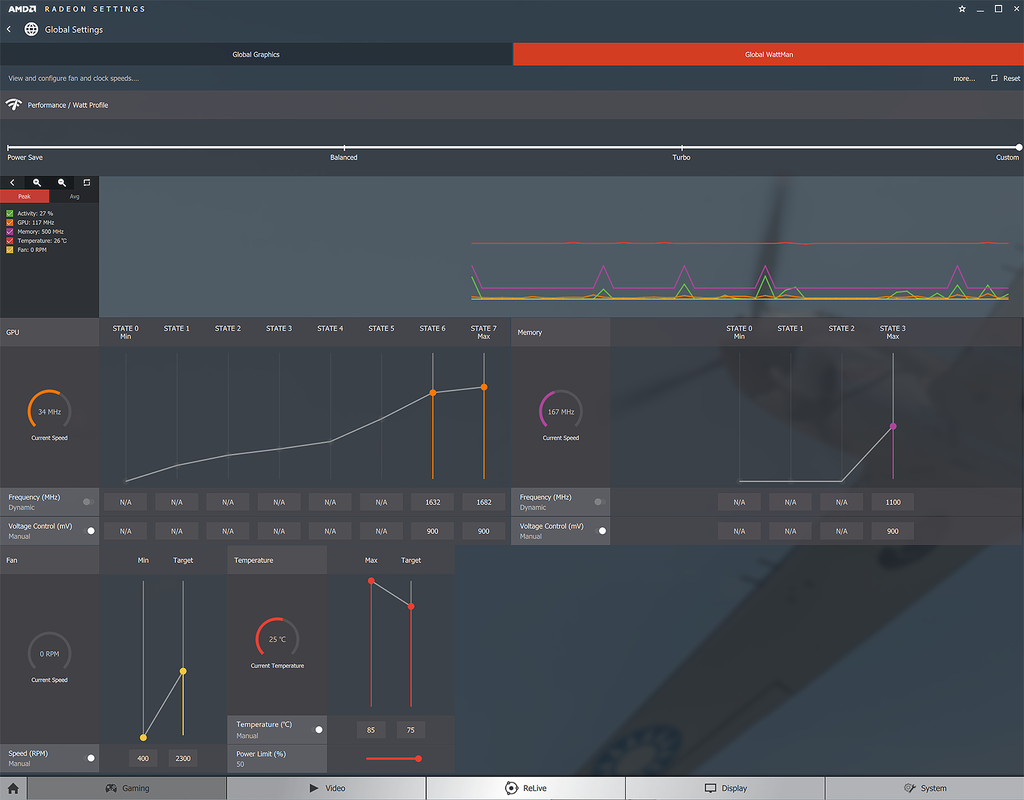
Task: Edit GPU State 6 frequency 1632 field
Action: tap(432, 502)
